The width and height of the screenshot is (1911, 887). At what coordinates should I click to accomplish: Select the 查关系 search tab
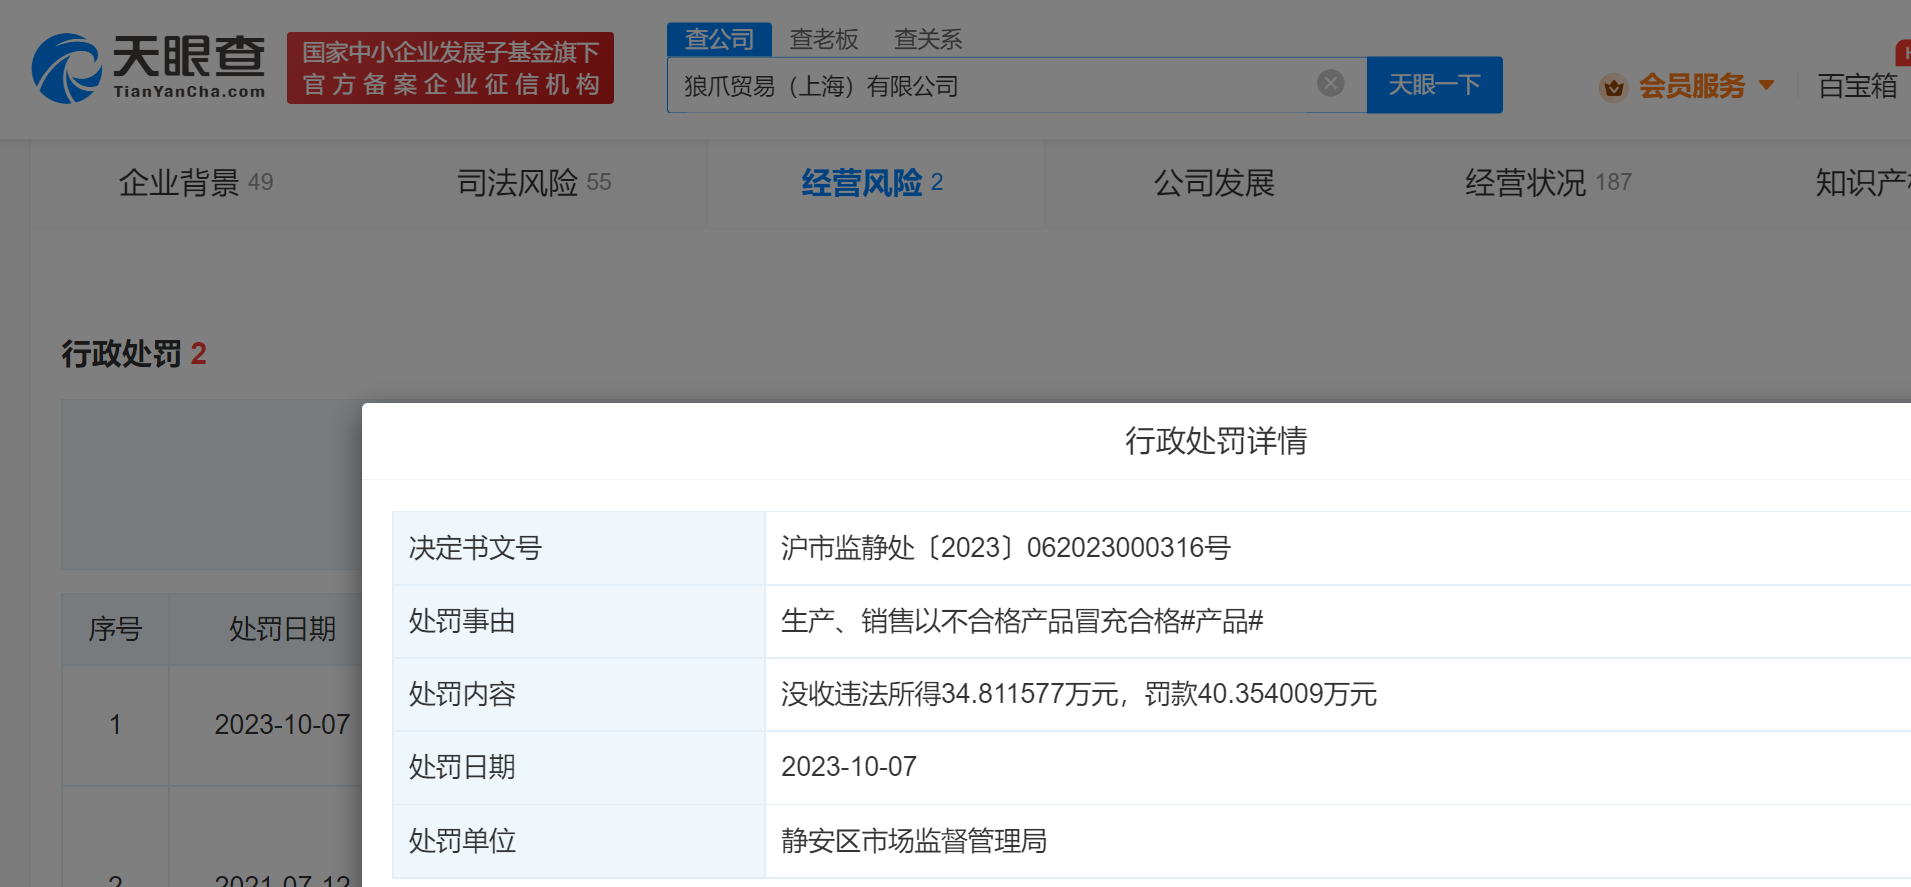928,39
